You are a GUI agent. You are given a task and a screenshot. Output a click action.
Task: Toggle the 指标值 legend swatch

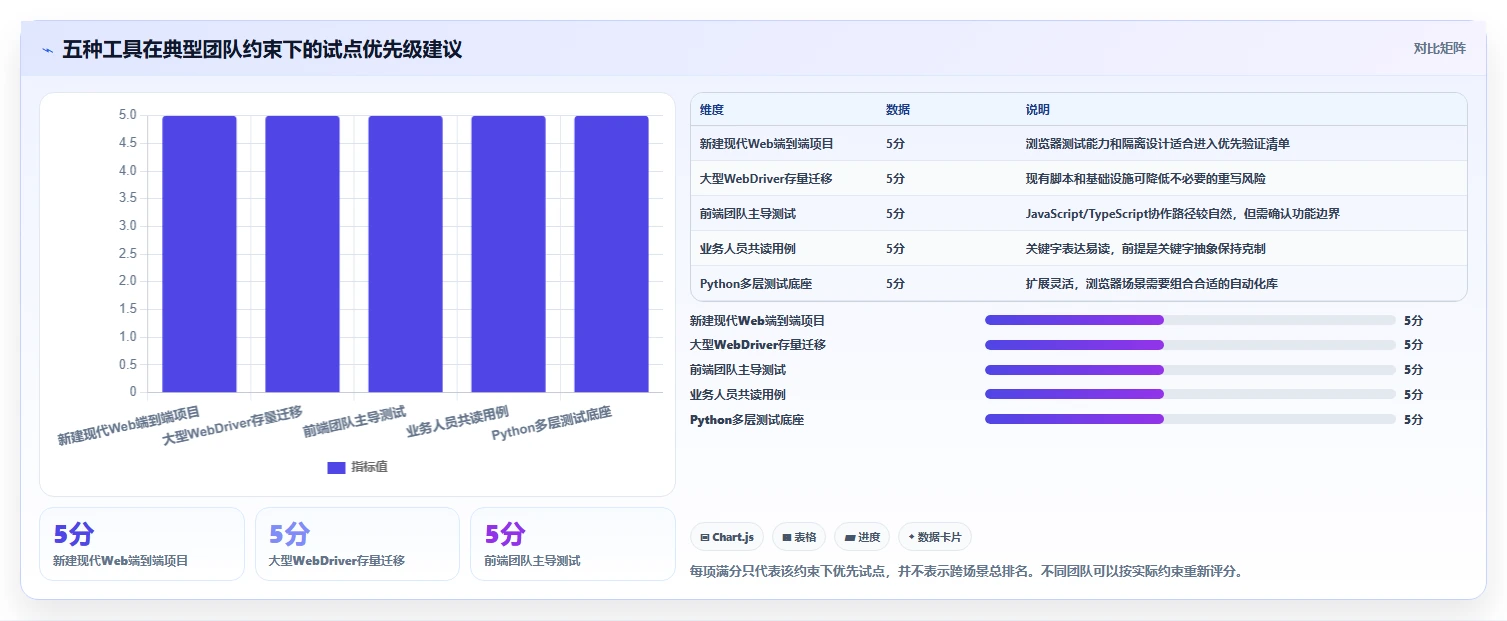336,467
